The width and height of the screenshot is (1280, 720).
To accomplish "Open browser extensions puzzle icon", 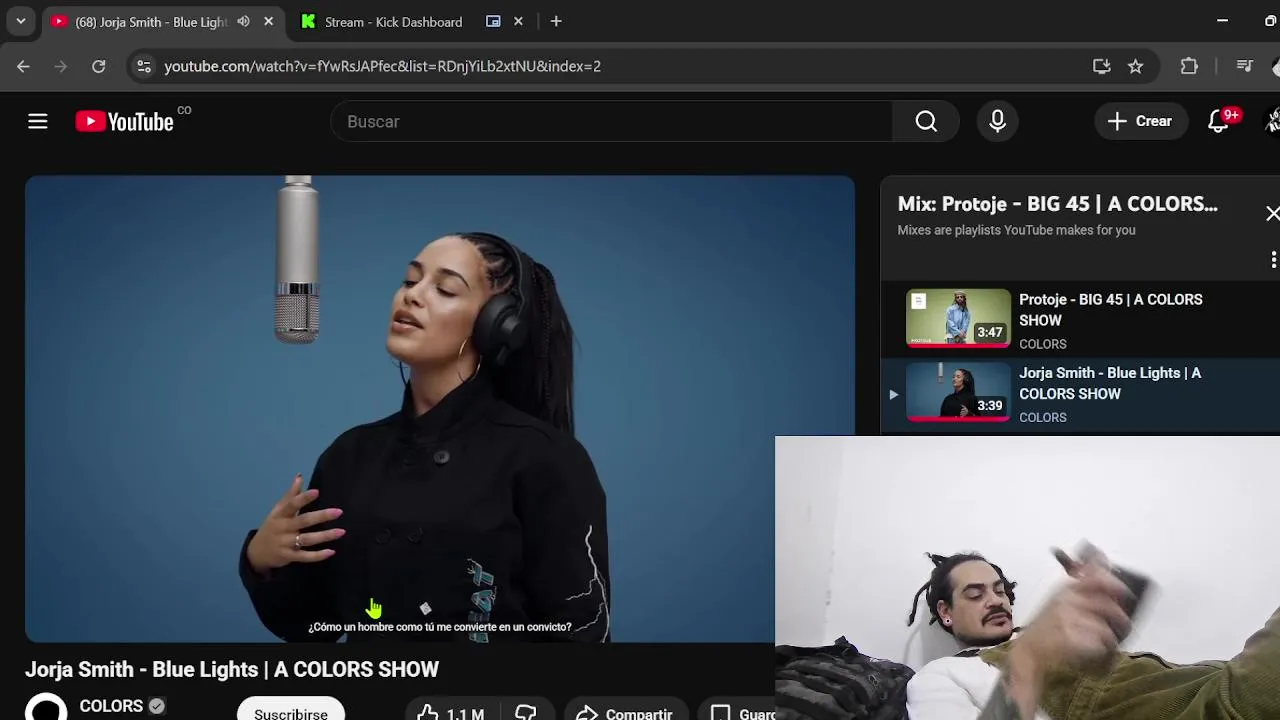I will pyautogui.click(x=1189, y=66).
